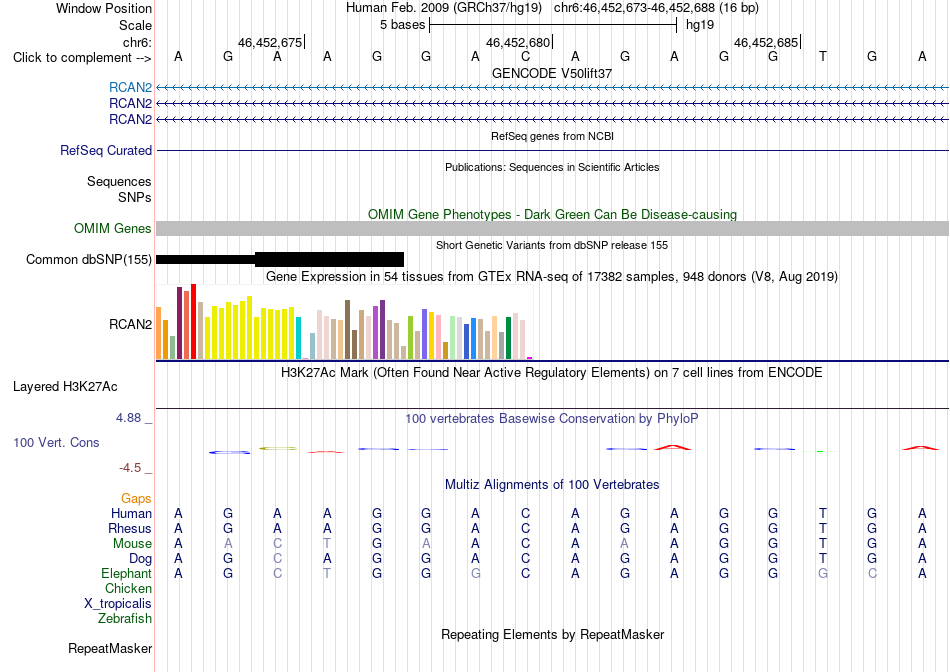950x672 pixels.
Task: Click the 100 Vert. Cons track label
Action: point(56,442)
